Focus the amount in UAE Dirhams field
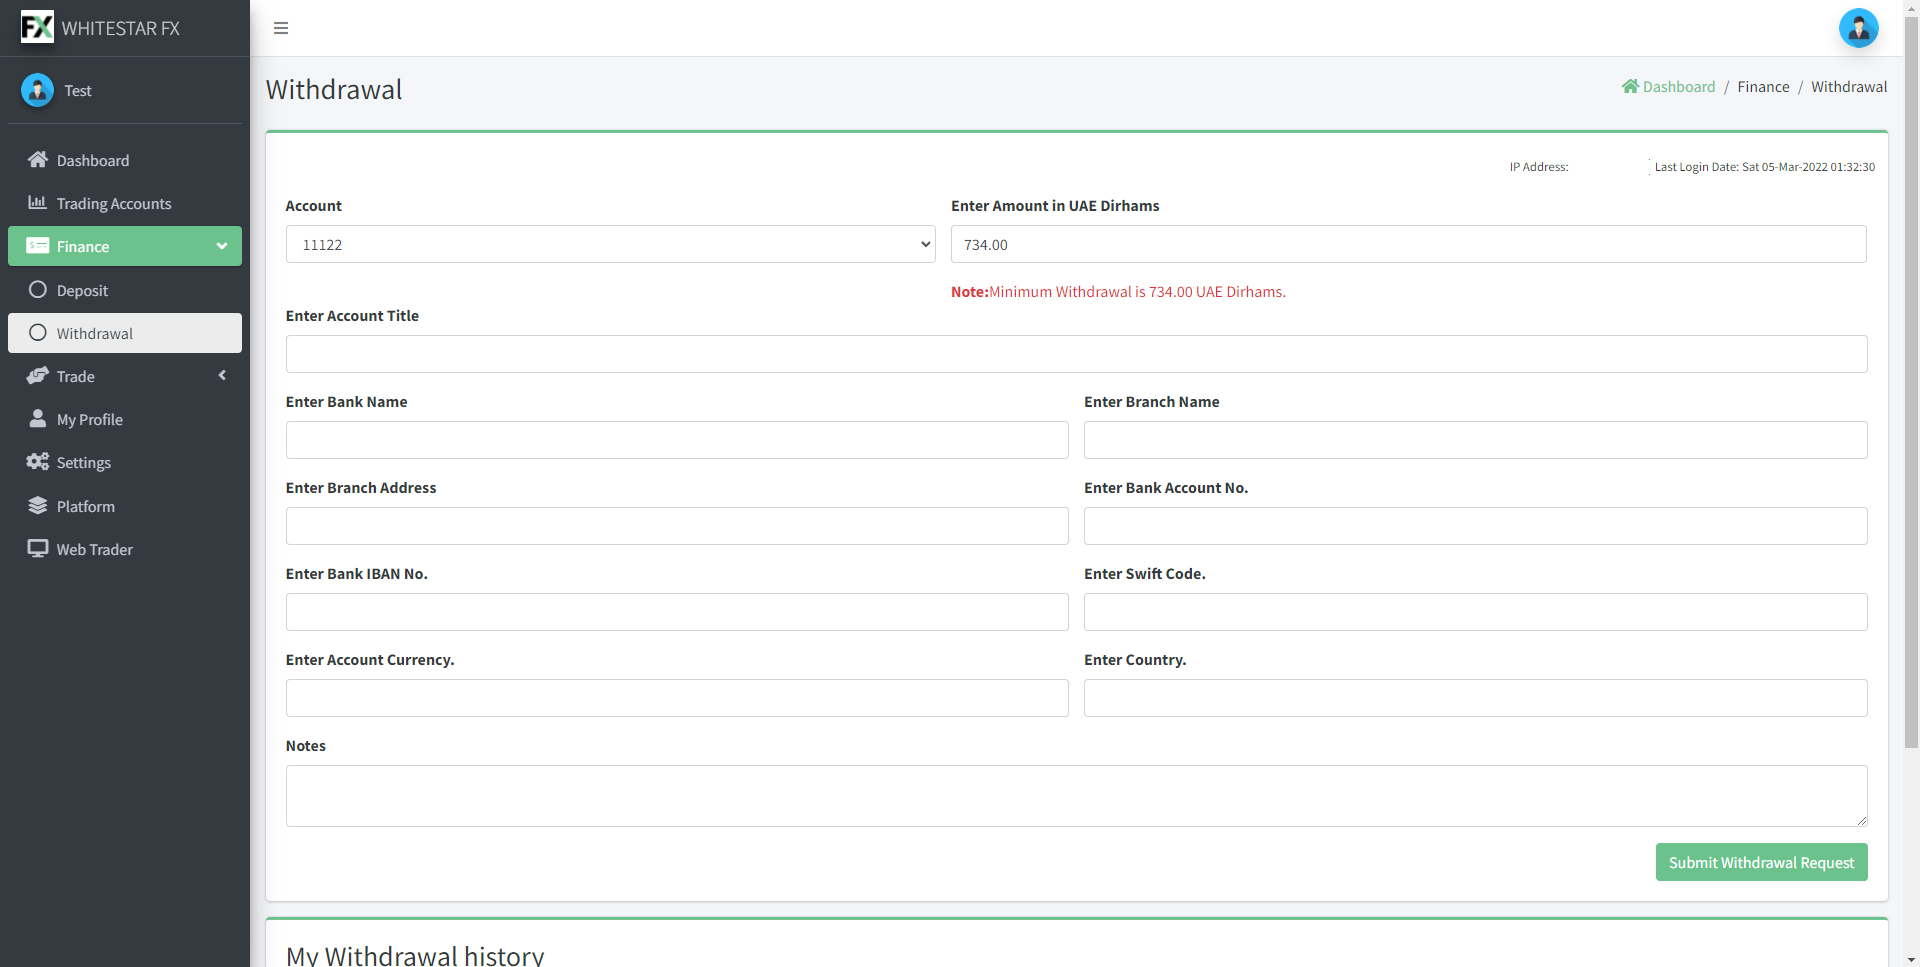 (1408, 244)
